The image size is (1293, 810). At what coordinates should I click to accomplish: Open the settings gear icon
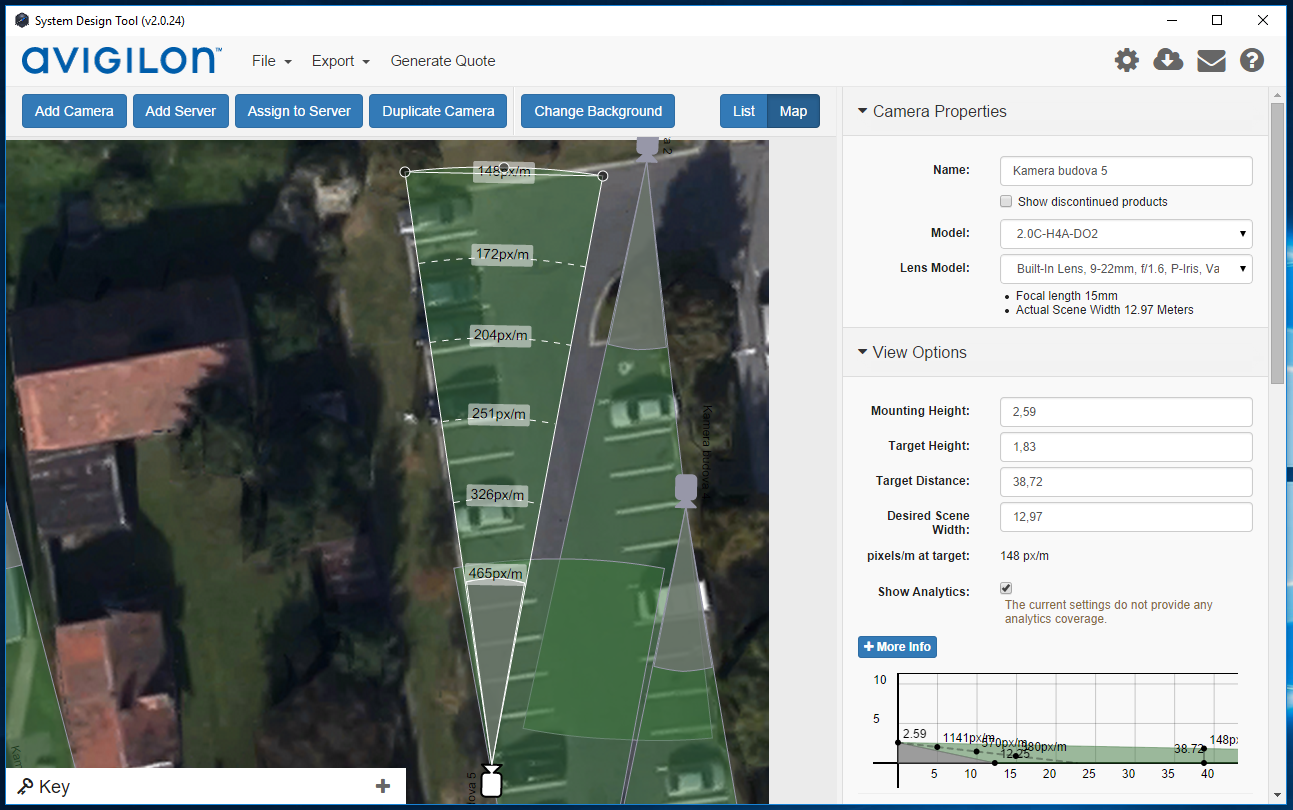tap(1127, 61)
